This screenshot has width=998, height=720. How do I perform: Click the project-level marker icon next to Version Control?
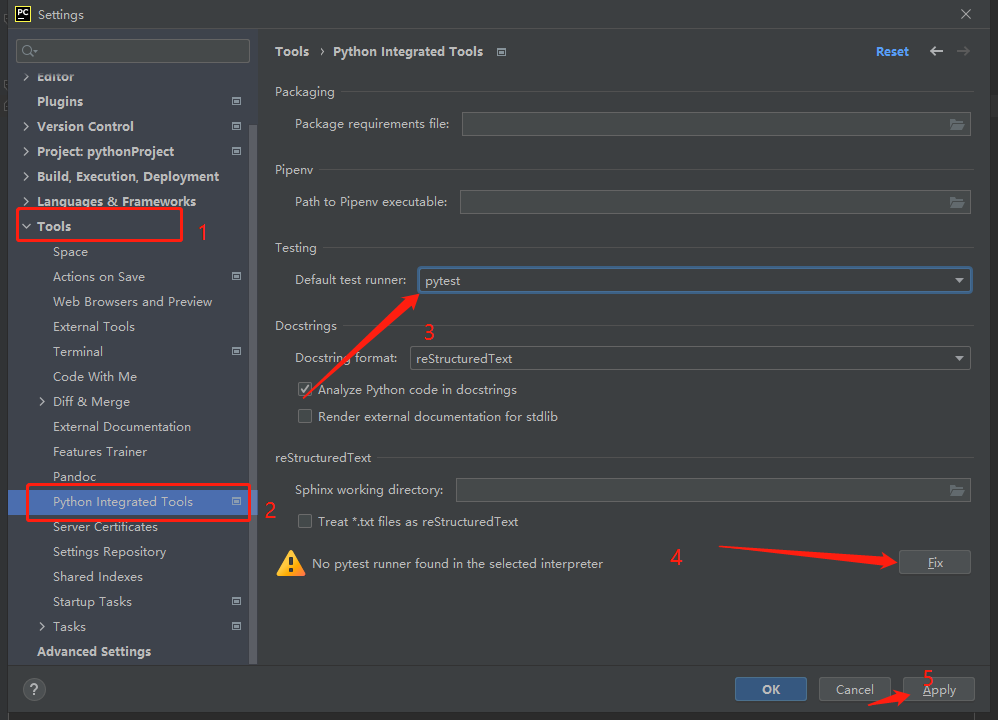(x=236, y=126)
